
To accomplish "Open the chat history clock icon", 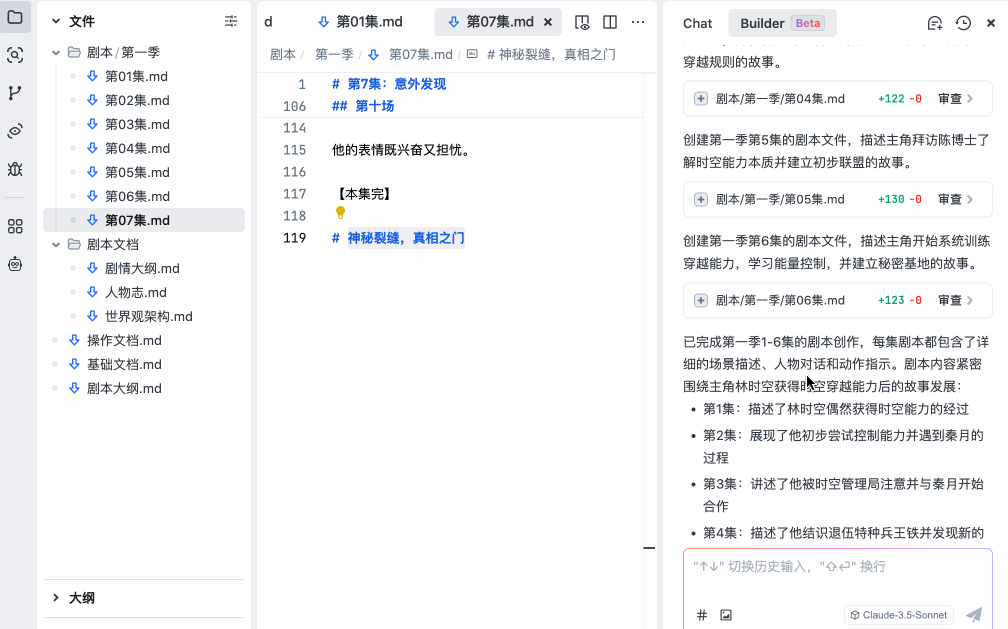I will click(963, 23).
